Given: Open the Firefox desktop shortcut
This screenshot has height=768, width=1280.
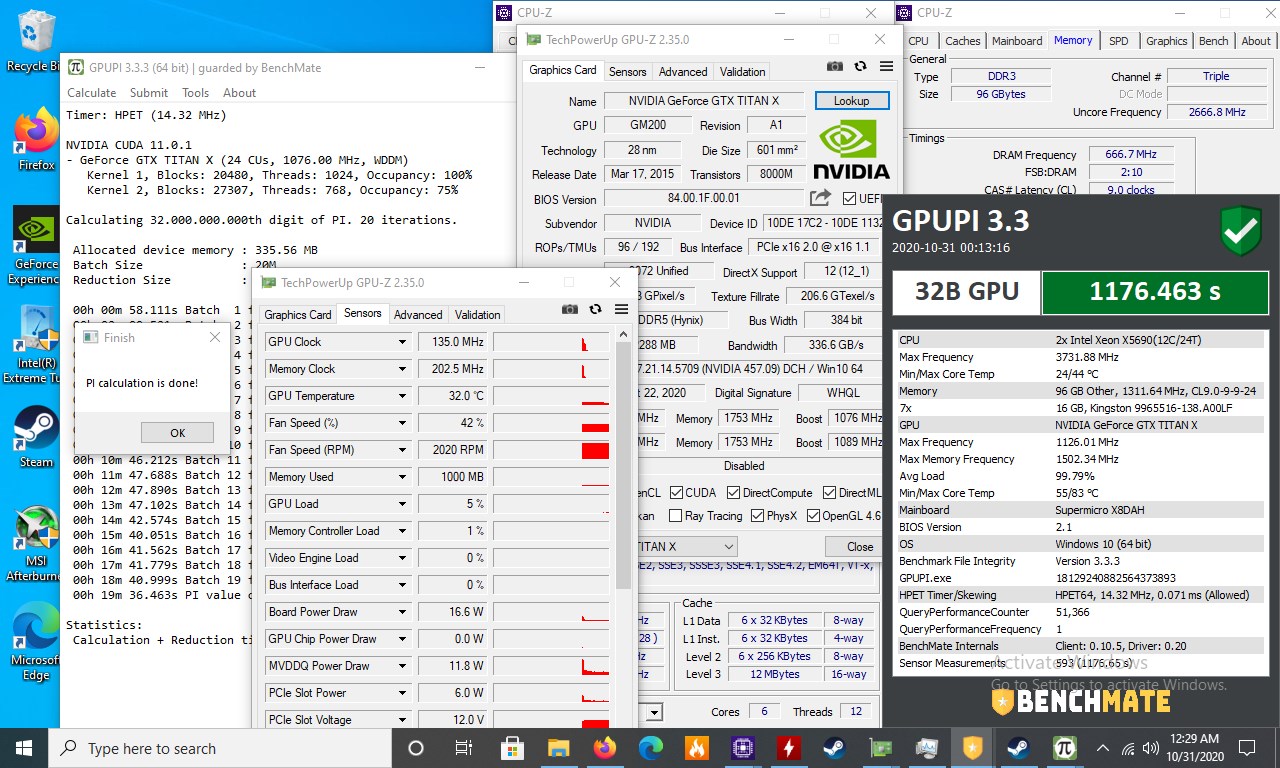Looking at the screenshot, I should click(x=36, y=138).
